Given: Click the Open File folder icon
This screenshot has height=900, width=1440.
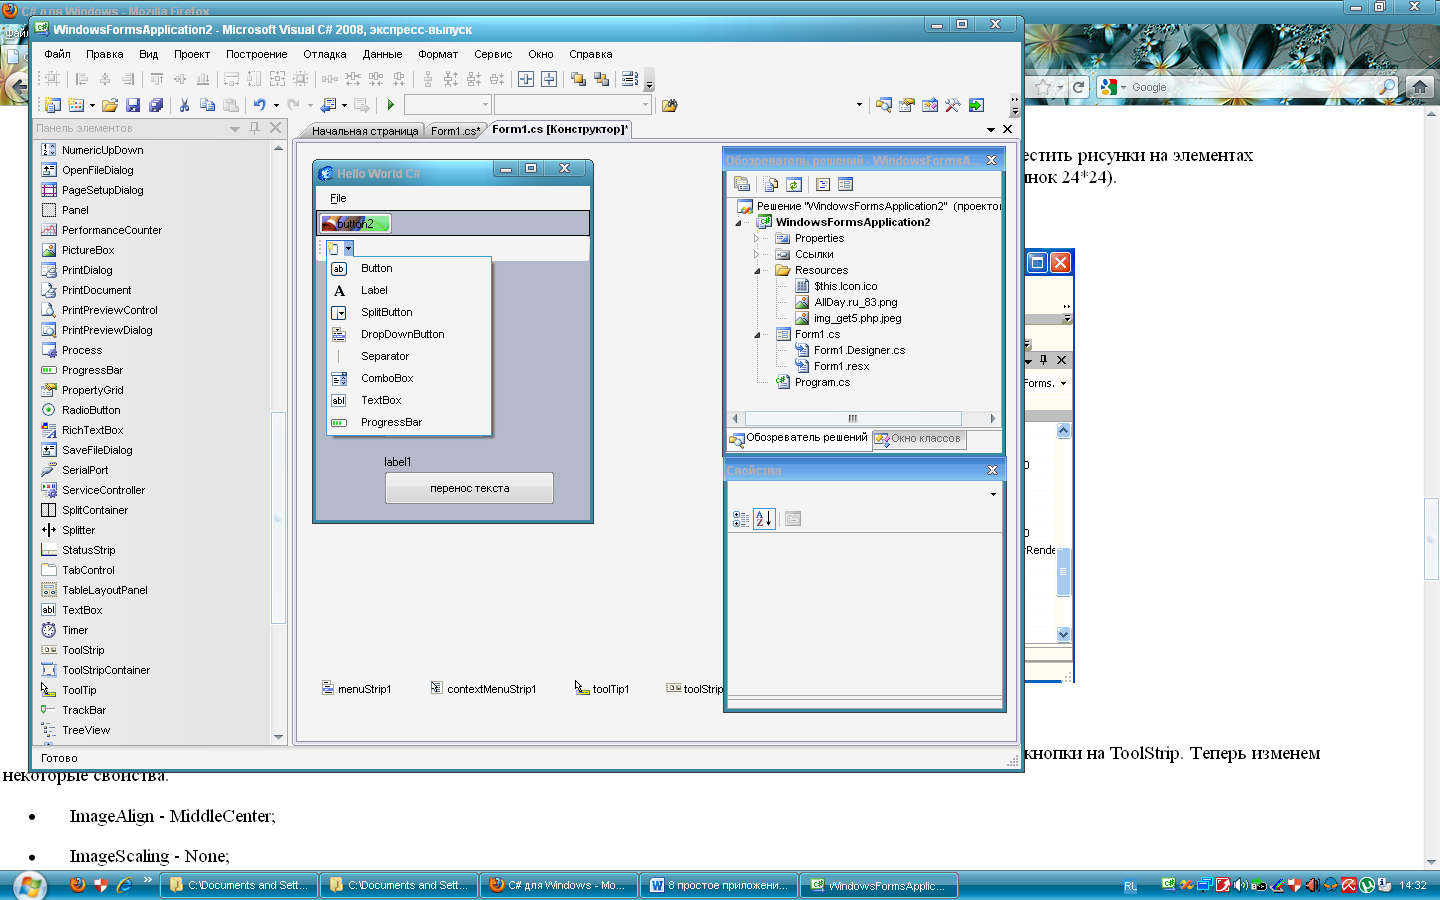Looking at the screenshot, I should (110, 105).
